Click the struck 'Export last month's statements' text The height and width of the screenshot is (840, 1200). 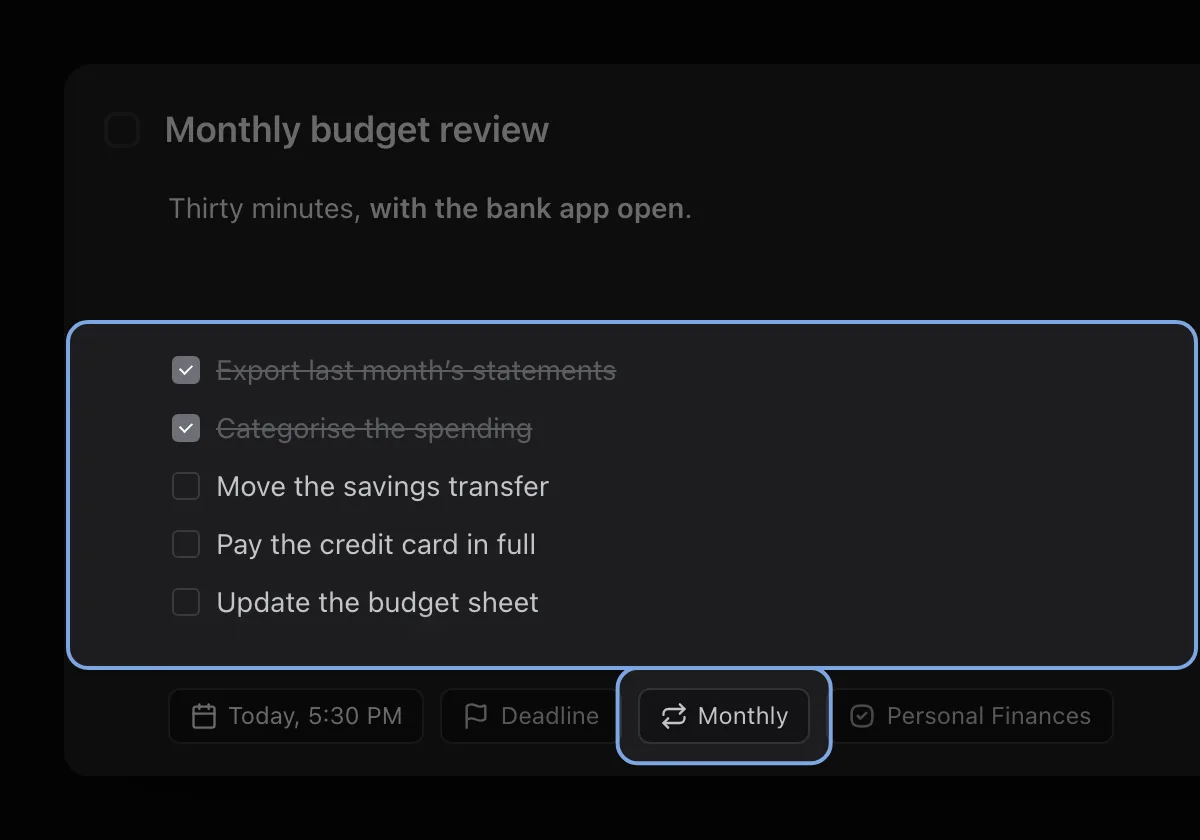tap(416, 371)
